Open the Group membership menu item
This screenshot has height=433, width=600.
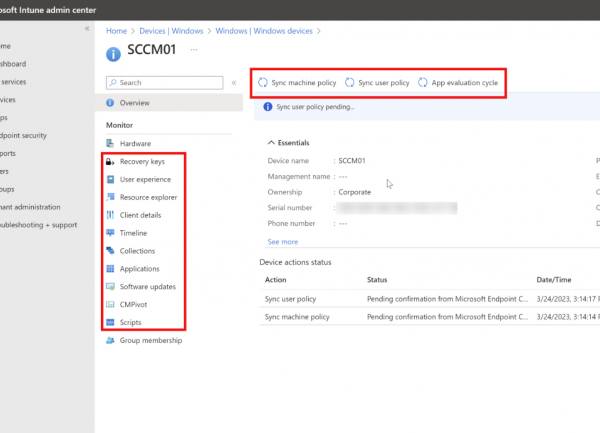pyautogui.click(x=145, y=340)
